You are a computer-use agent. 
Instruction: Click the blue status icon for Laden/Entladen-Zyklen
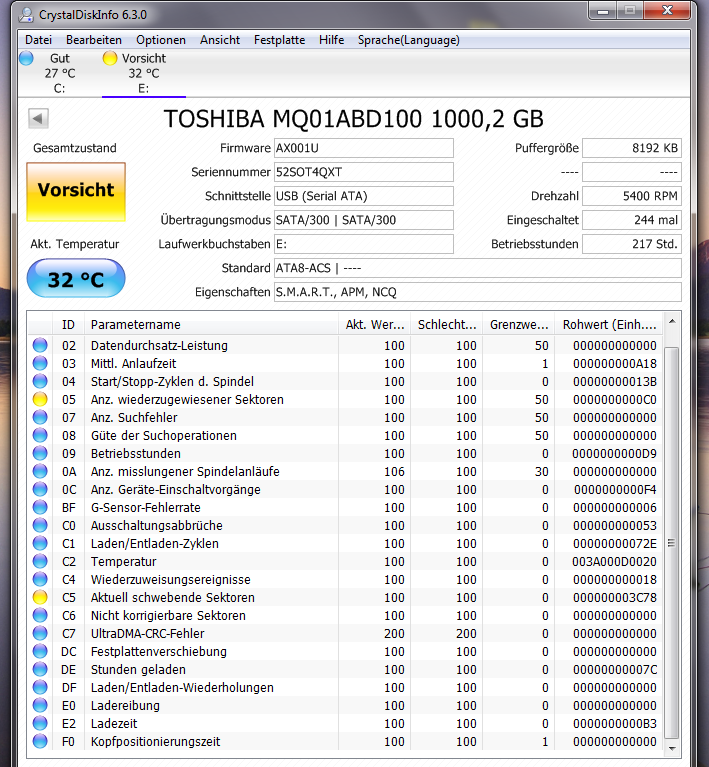40,543
